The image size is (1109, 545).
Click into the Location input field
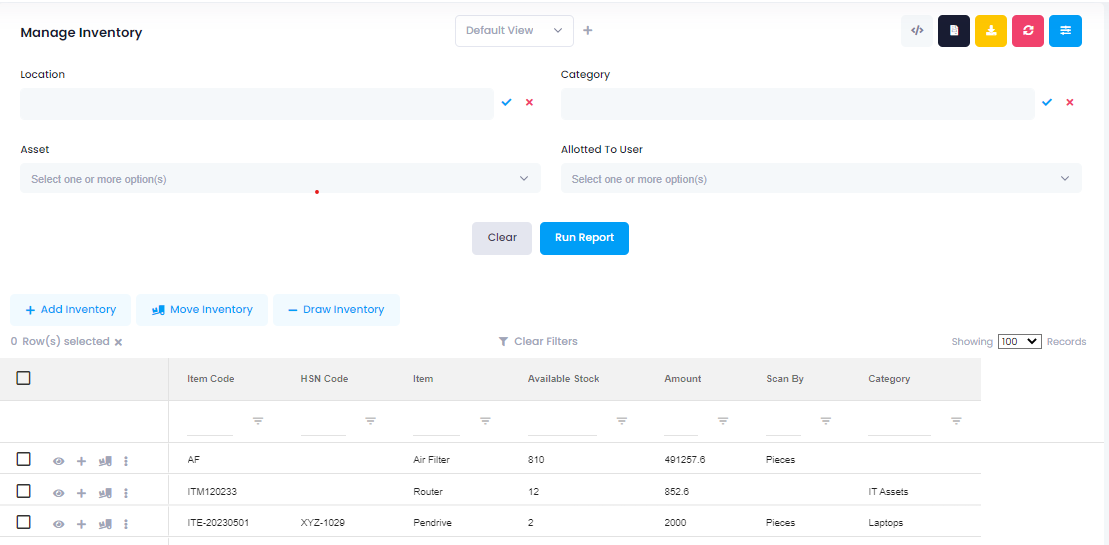257,104
